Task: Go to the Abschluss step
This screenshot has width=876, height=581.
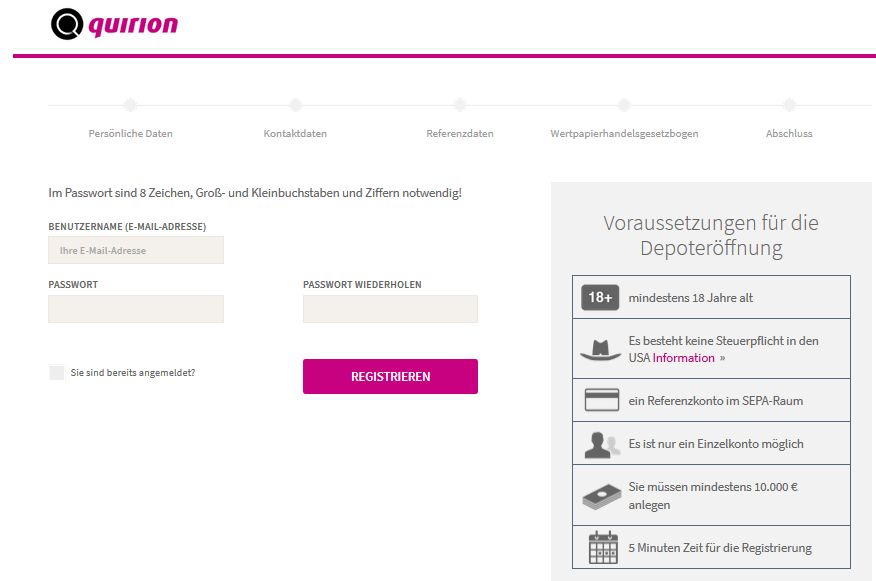Action: pos(789,134)
